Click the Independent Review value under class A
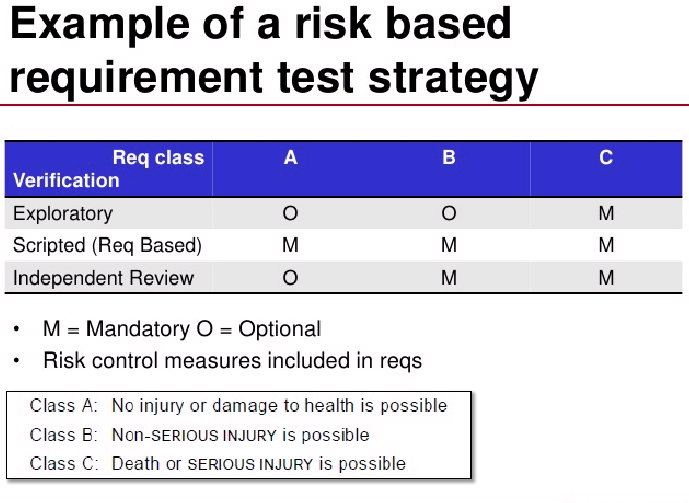The width and height of the screenshot is (689, 503). click(290, 278)
